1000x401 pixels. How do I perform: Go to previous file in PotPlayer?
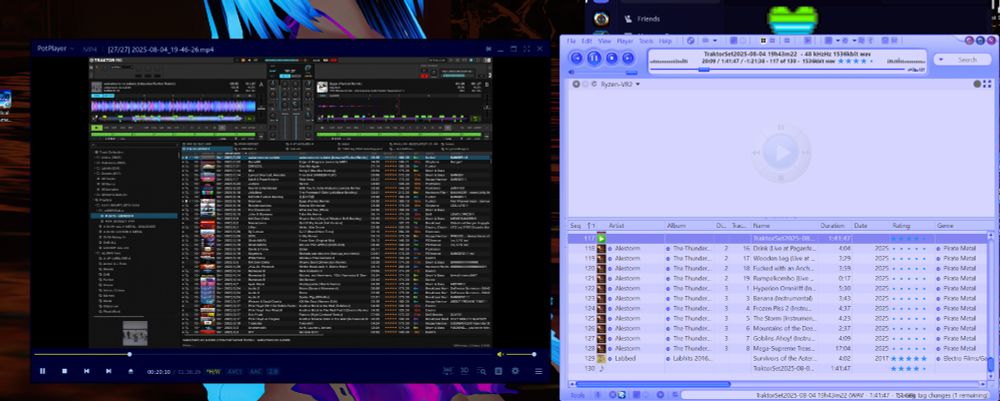click(x=87, y=371)
